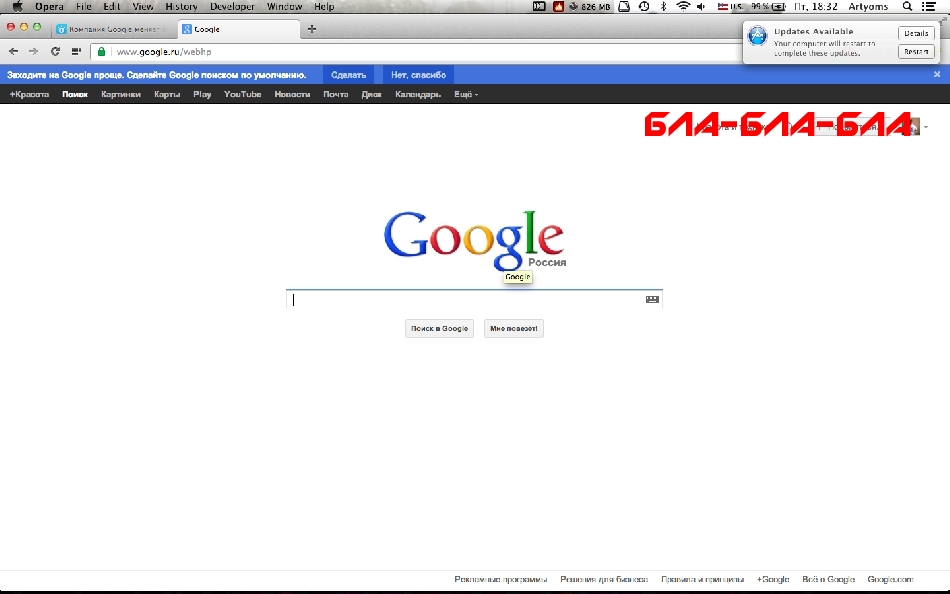The width and height of the screenshot is (950, 594).
Task: Select the Google tab
Action: coord(239,29)
